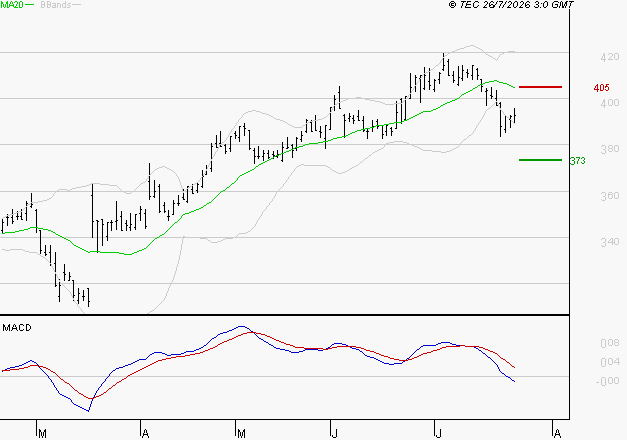Click the second M month marker
Screen dimensions: 627x440
pyautogui.click(x=241, y=433)
